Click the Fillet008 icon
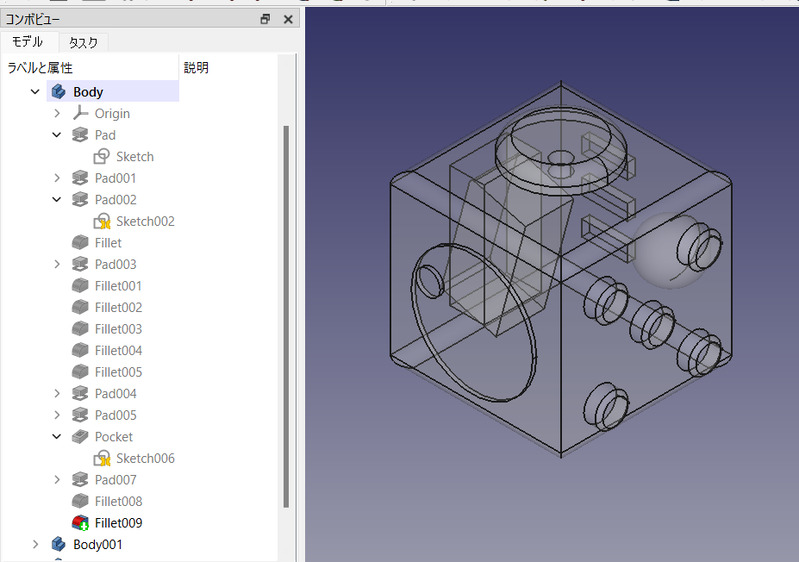The width and height of the screenshot is (799, 562). pos(80,501)
